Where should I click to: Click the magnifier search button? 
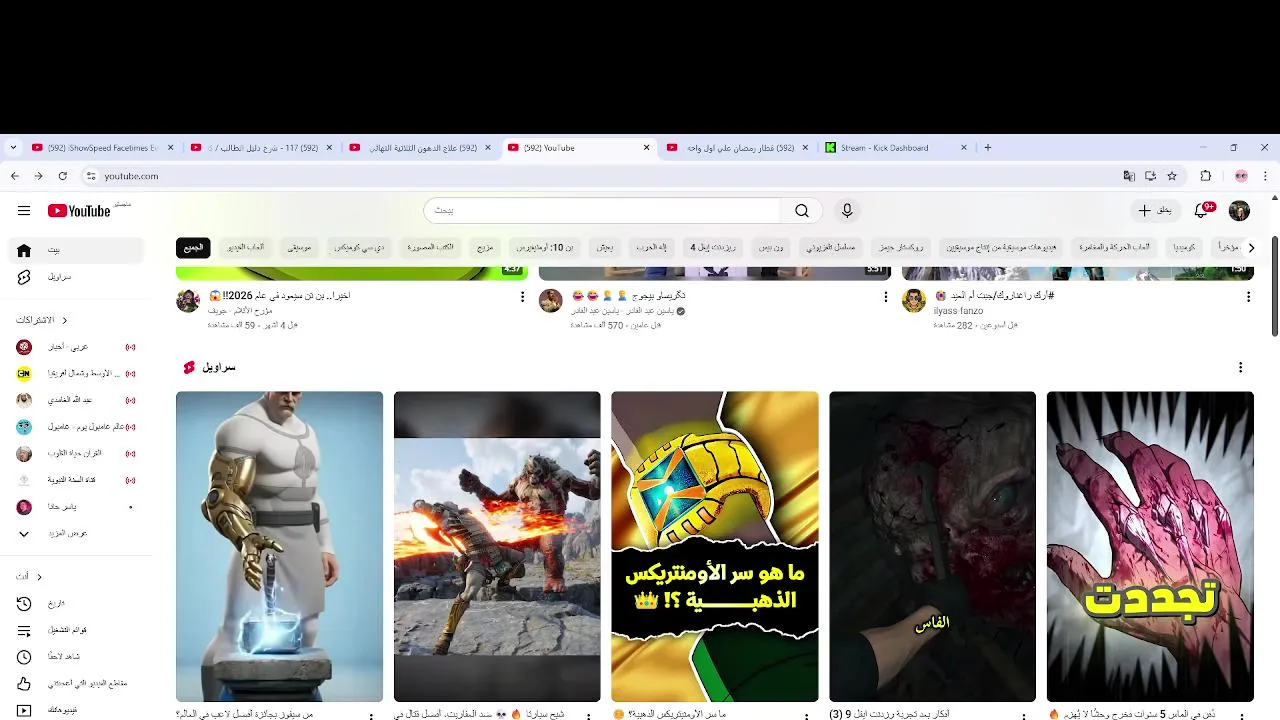tap(802, 211)
